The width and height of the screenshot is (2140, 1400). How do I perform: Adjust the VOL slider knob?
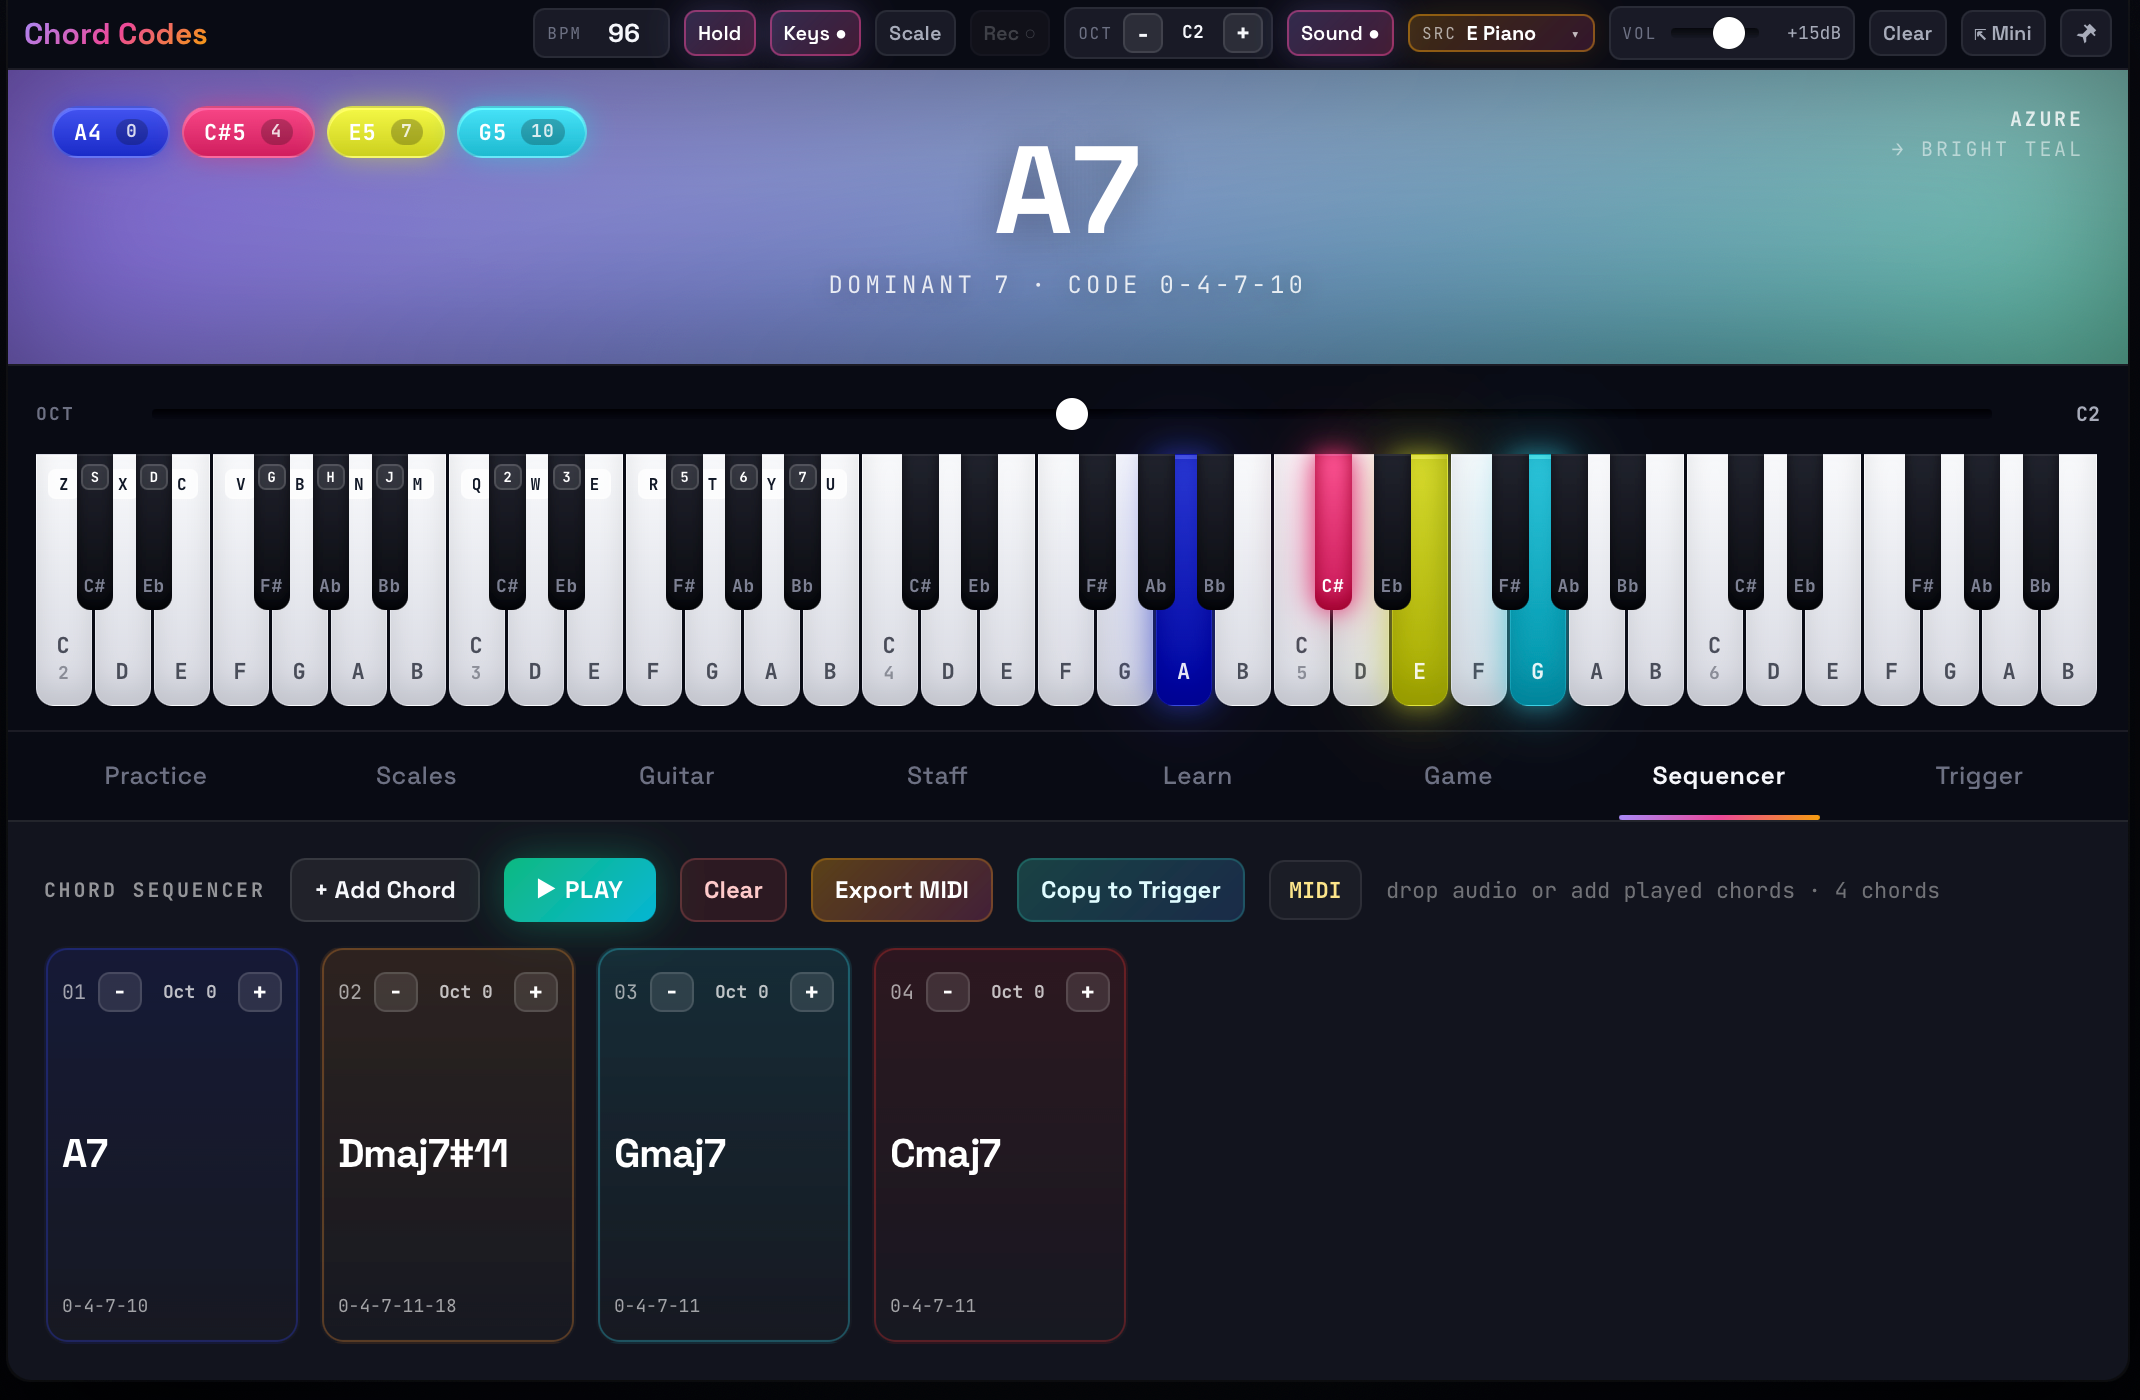click(x=1728, y=33)
